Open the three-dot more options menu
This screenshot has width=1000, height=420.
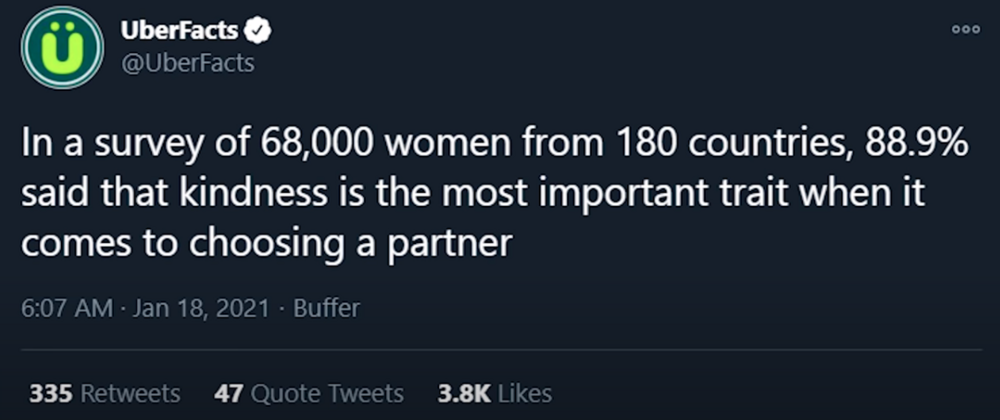pos(966,30)
